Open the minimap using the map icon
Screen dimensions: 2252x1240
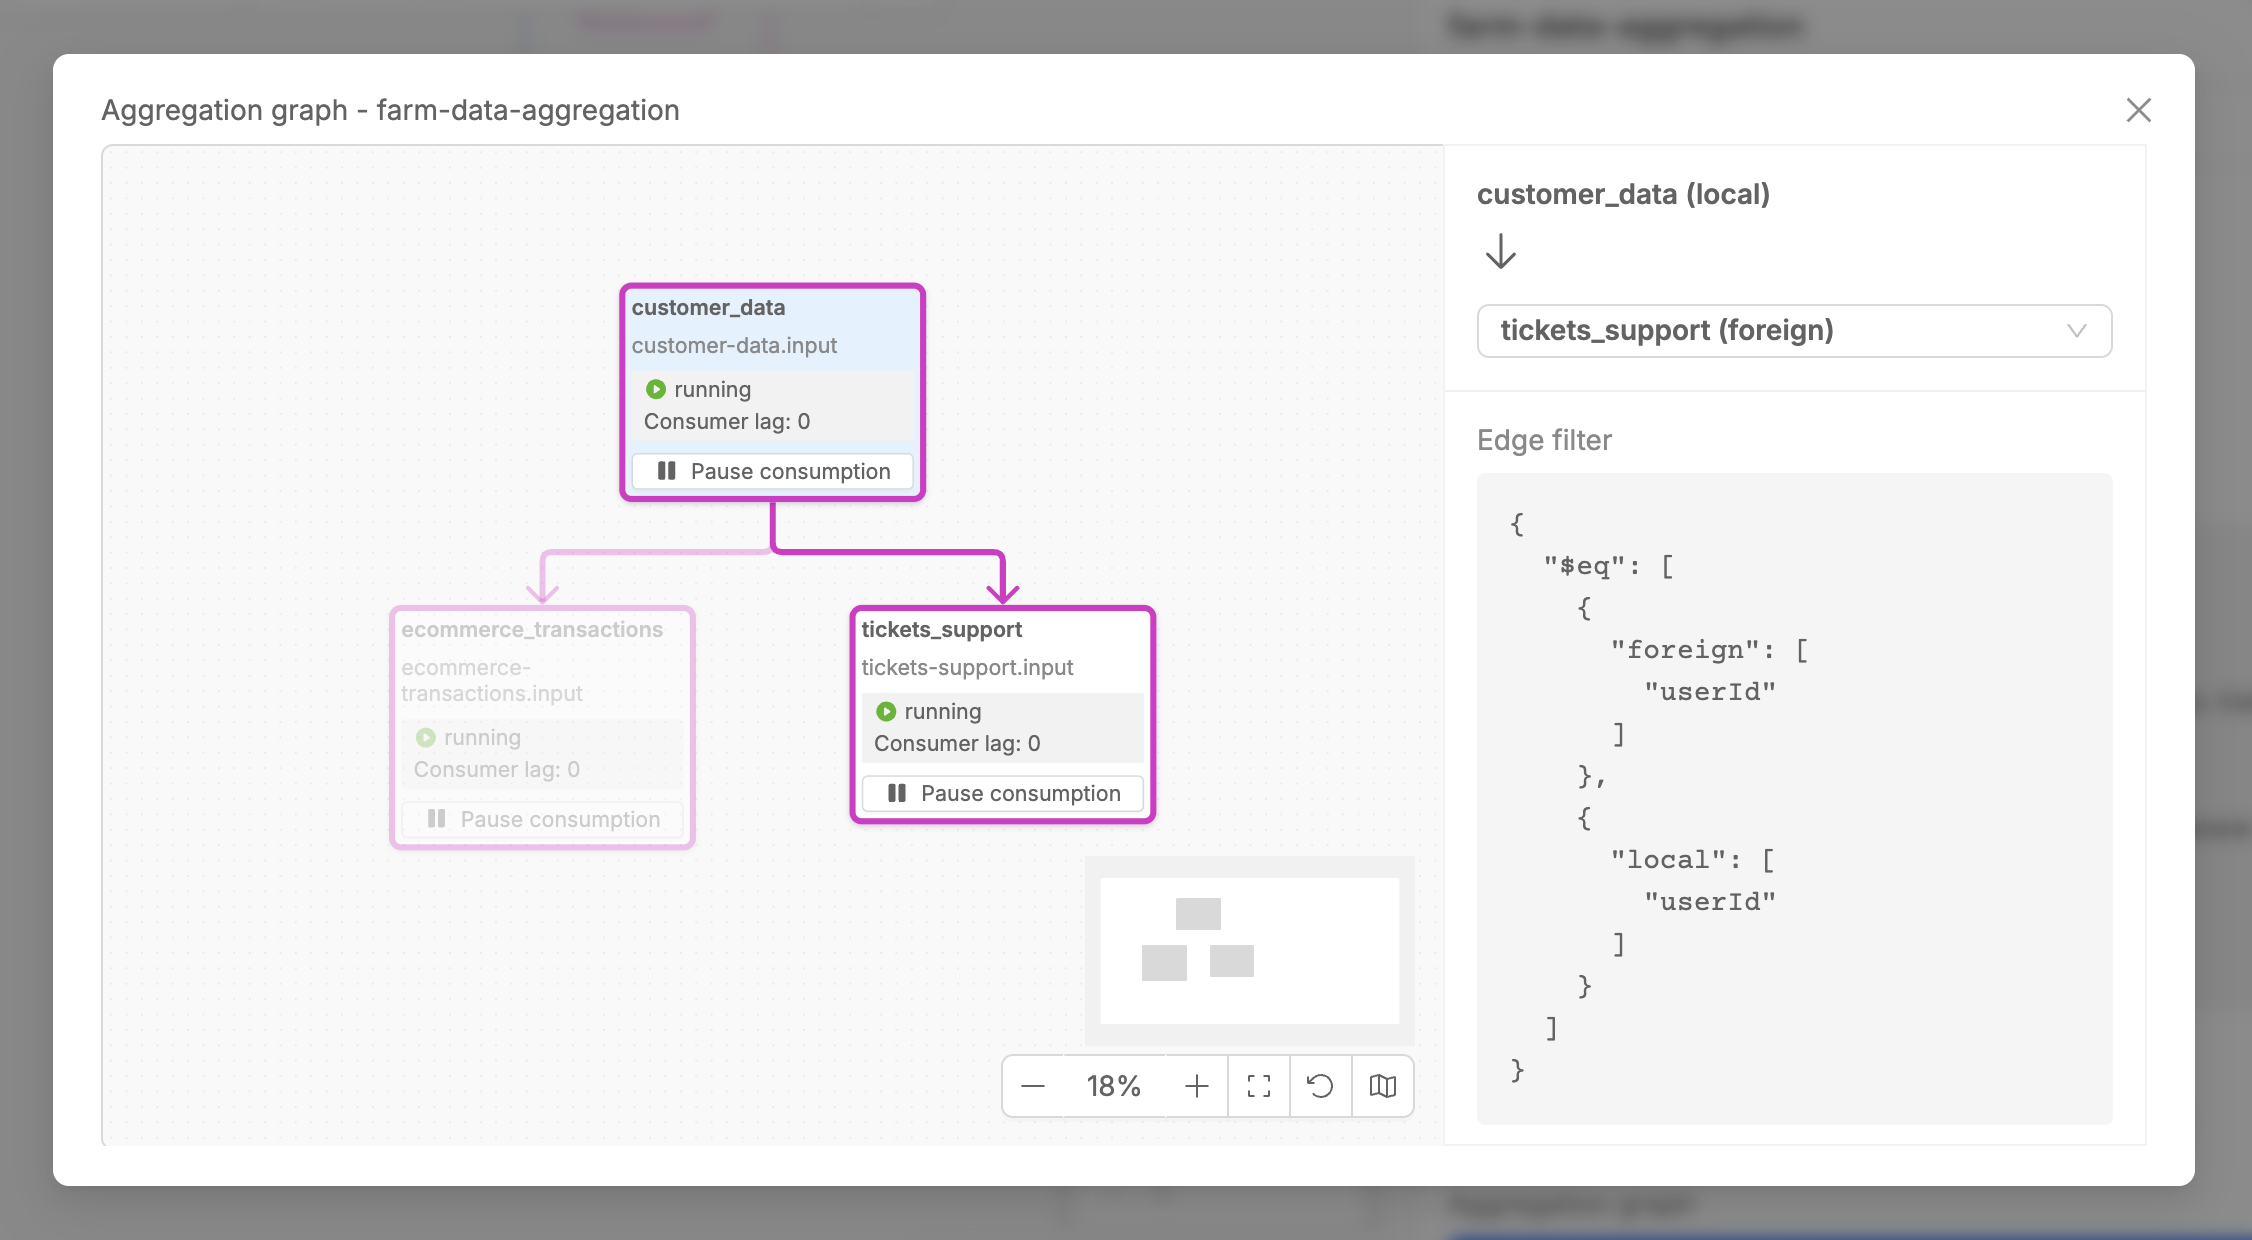[x=1383, y=1086]
